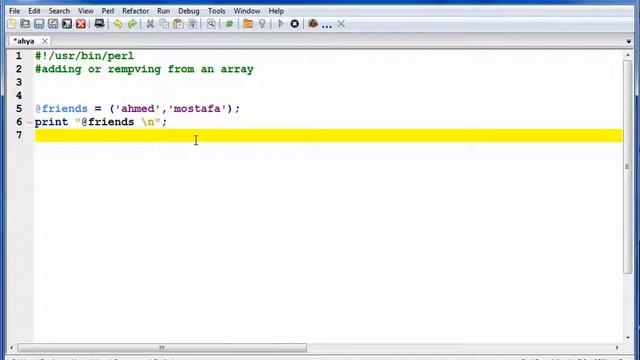Click the monitor icon in the toolbar
640x360 pixels.
coord(99,24)
